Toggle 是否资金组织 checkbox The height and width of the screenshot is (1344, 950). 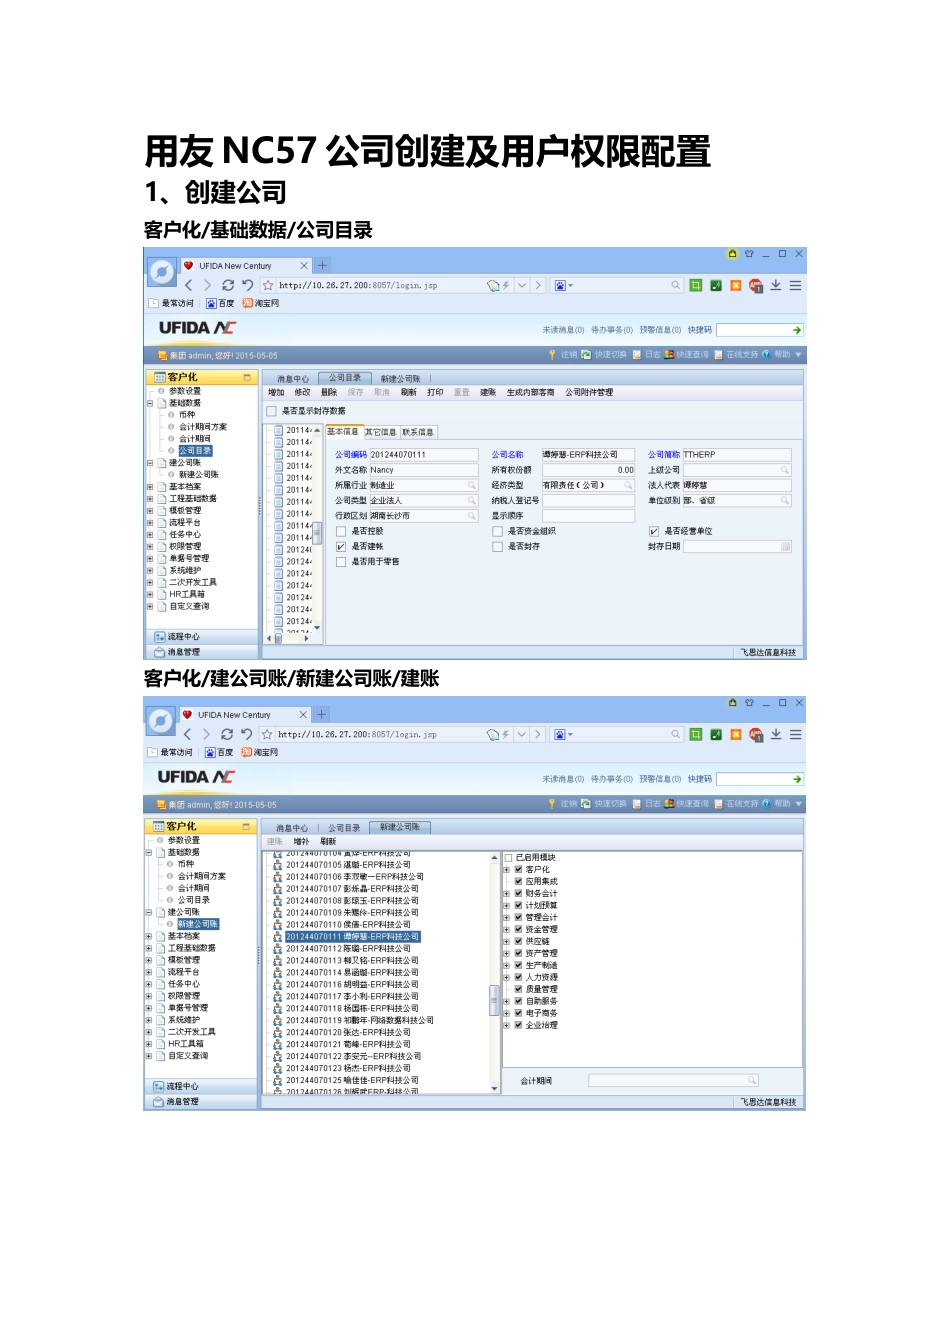497,532
